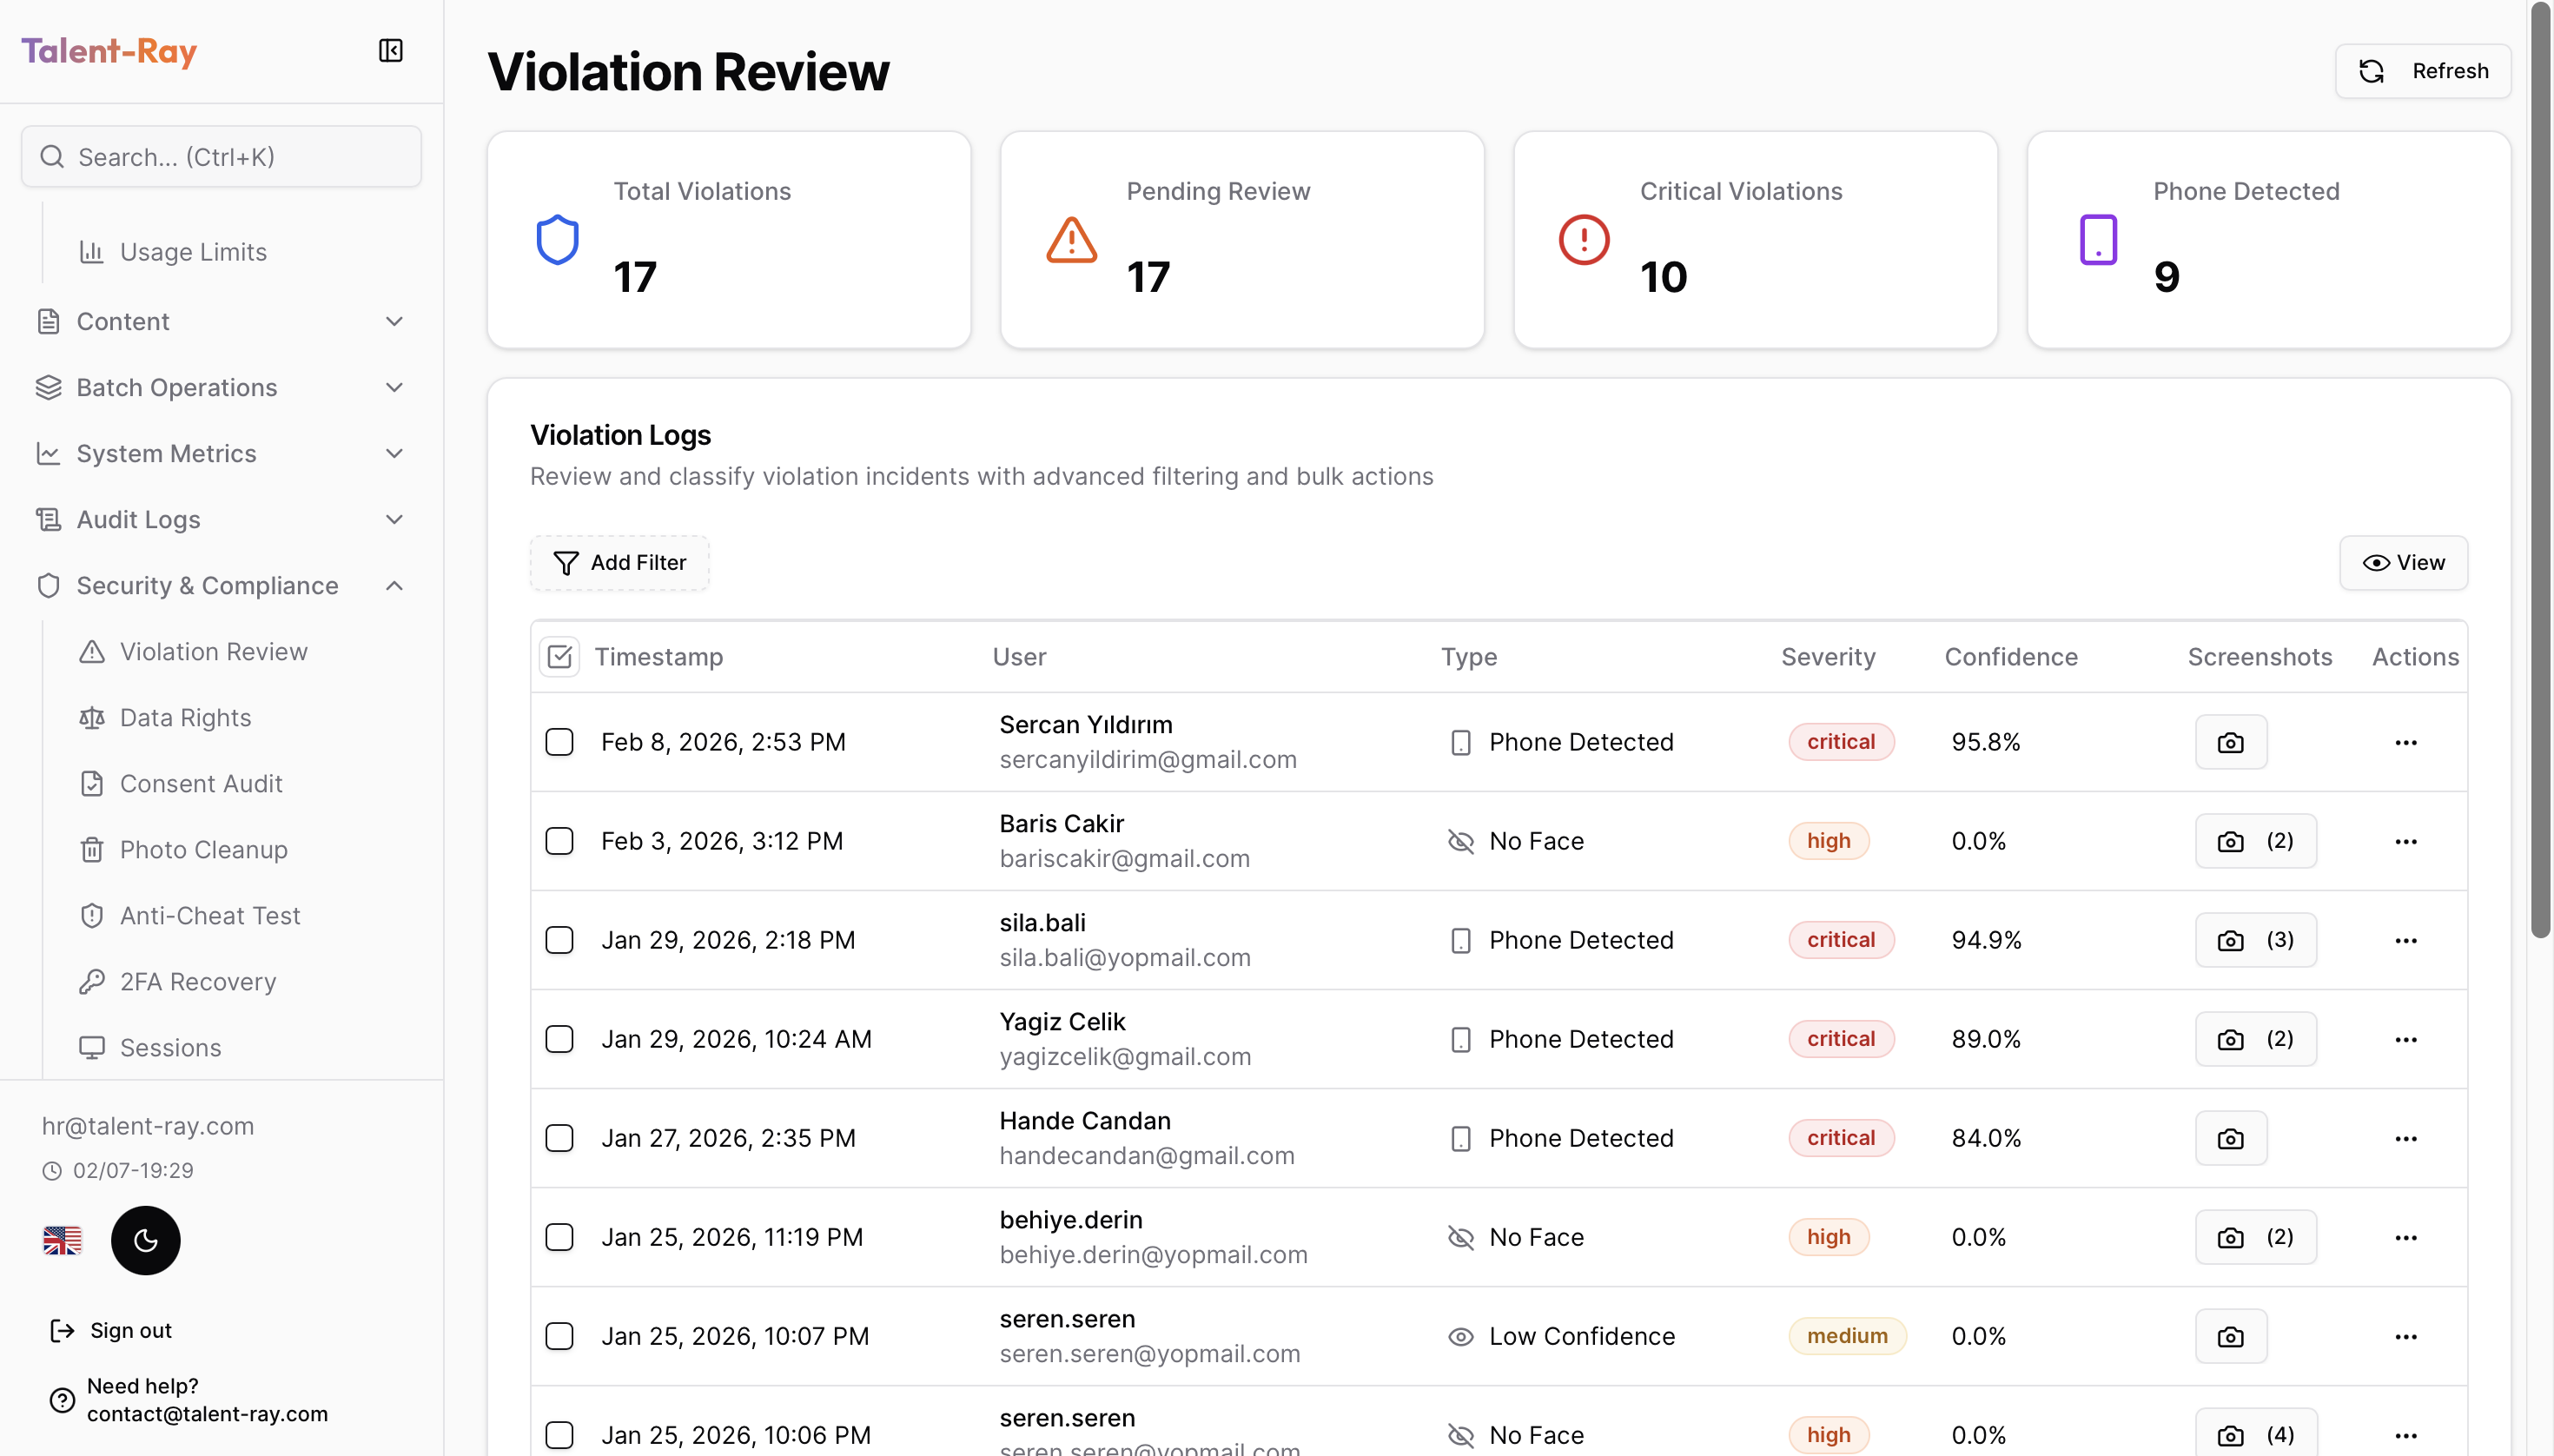Click the UK flag language icon
The image size is (2554, 1456).
click(x=62, y=1240)
